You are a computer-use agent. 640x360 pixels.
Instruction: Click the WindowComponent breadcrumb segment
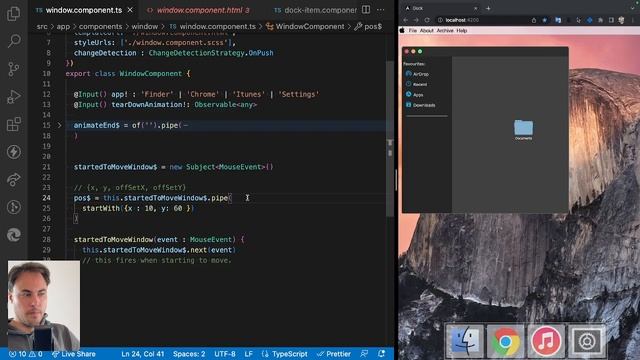point(305,27)
